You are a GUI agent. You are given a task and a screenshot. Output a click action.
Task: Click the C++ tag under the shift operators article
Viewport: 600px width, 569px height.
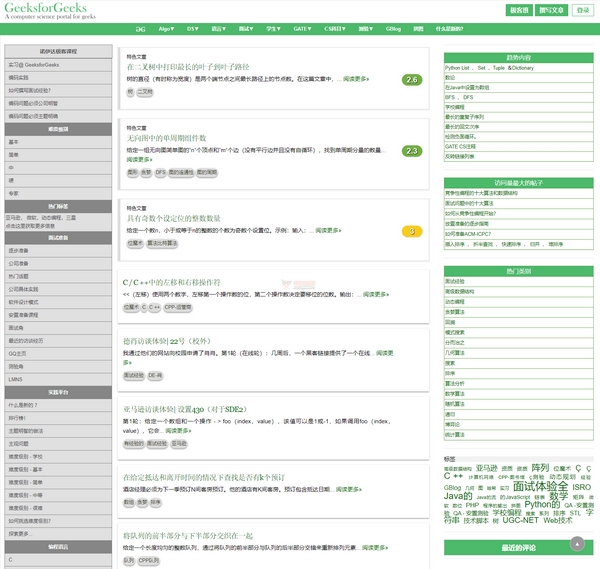tap(155, 307)
